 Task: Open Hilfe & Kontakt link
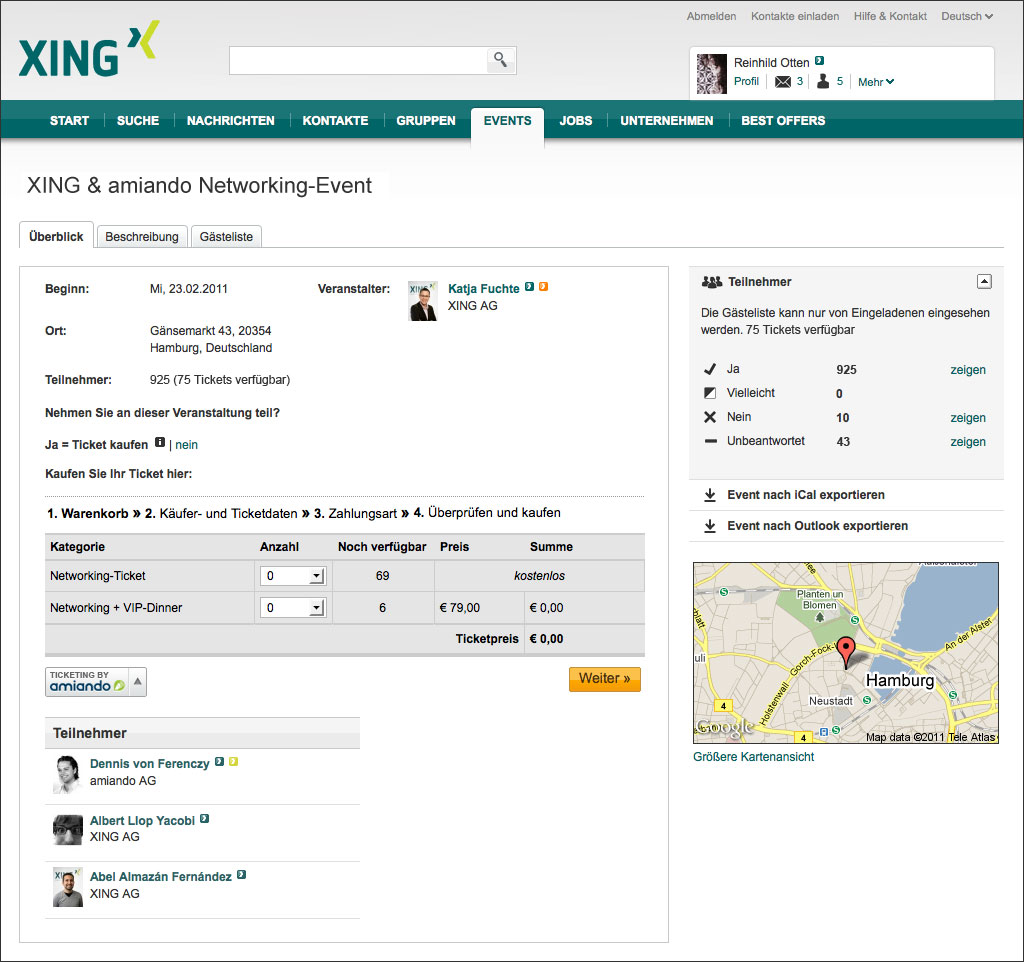(890, 16)
